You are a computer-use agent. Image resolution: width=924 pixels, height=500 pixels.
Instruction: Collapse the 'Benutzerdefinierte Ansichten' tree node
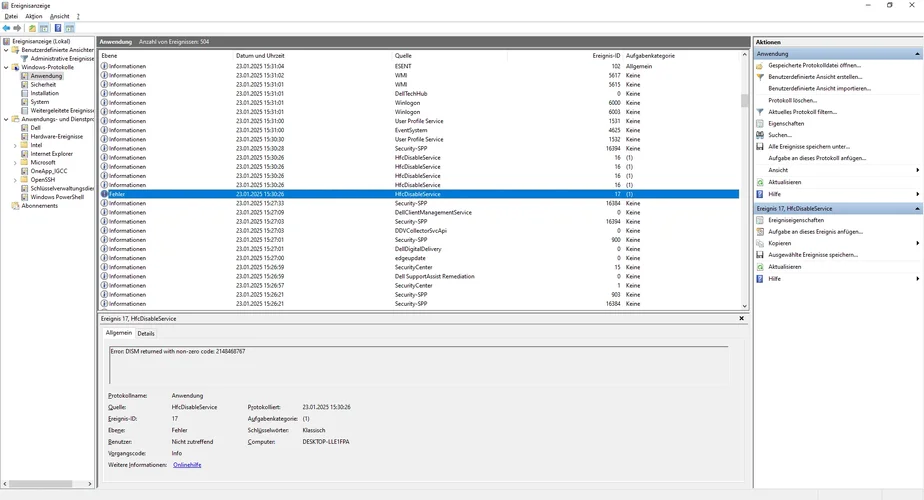tap(6, 50)
